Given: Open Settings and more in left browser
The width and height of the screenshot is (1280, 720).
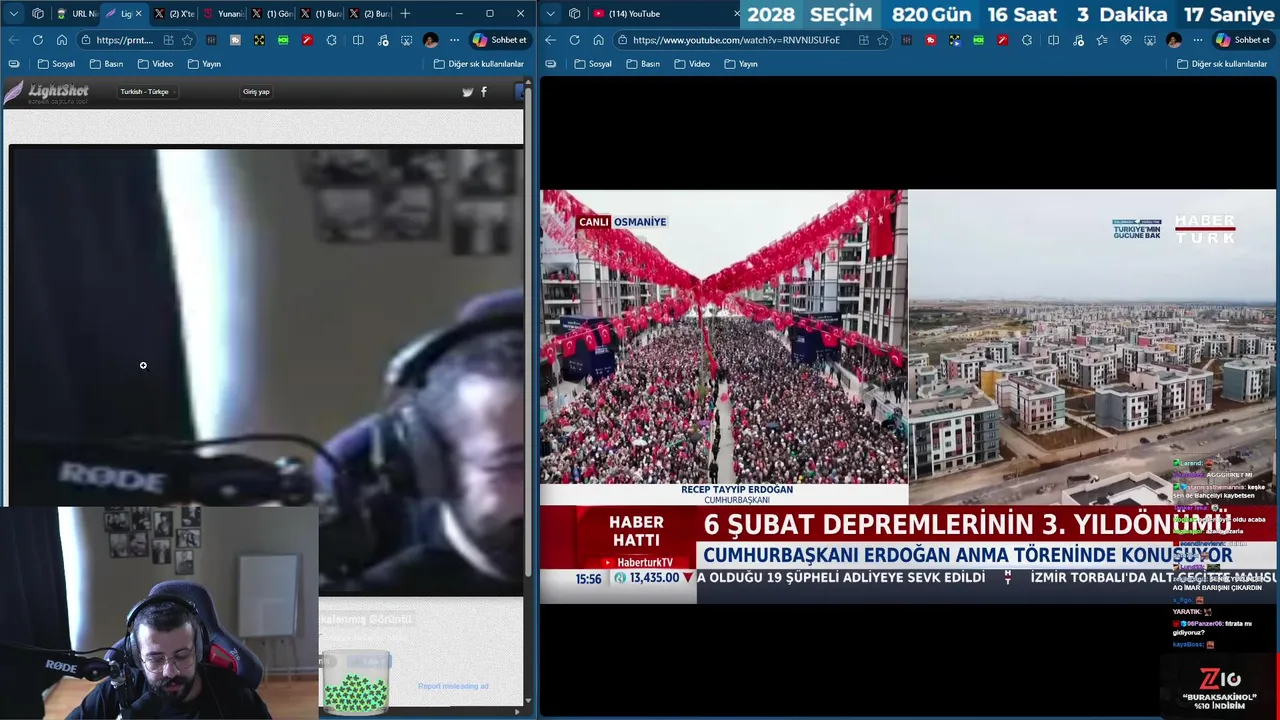Looking at the screenshot, I should point(454,40).
